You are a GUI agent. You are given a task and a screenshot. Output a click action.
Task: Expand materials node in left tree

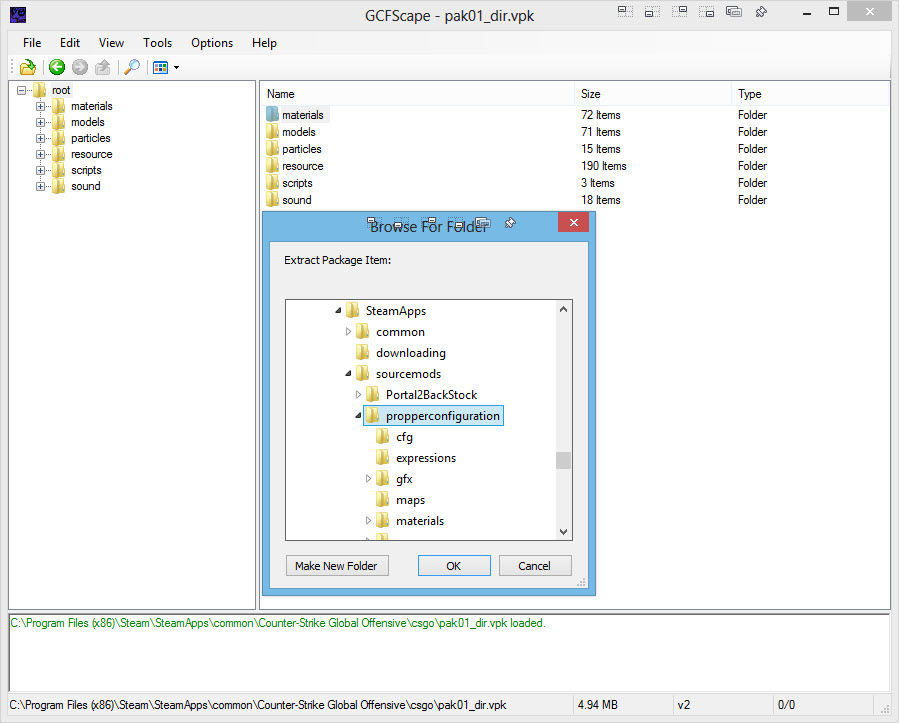pyautogui.click(x=40, y=106)
